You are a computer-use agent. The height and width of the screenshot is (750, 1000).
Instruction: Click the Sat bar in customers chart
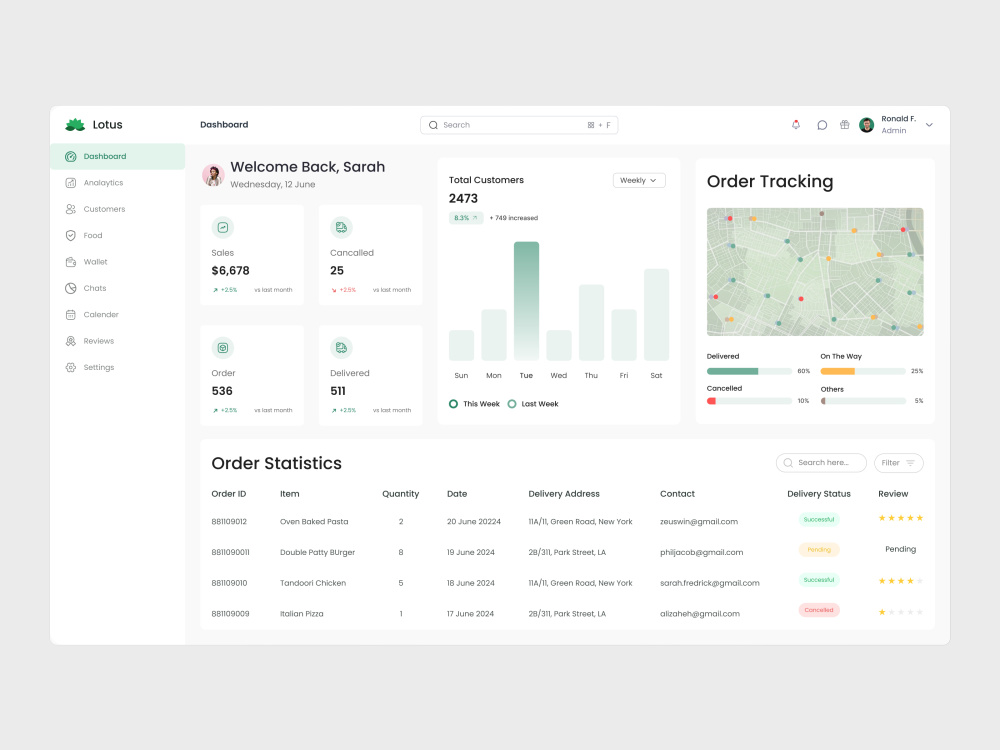656,315
